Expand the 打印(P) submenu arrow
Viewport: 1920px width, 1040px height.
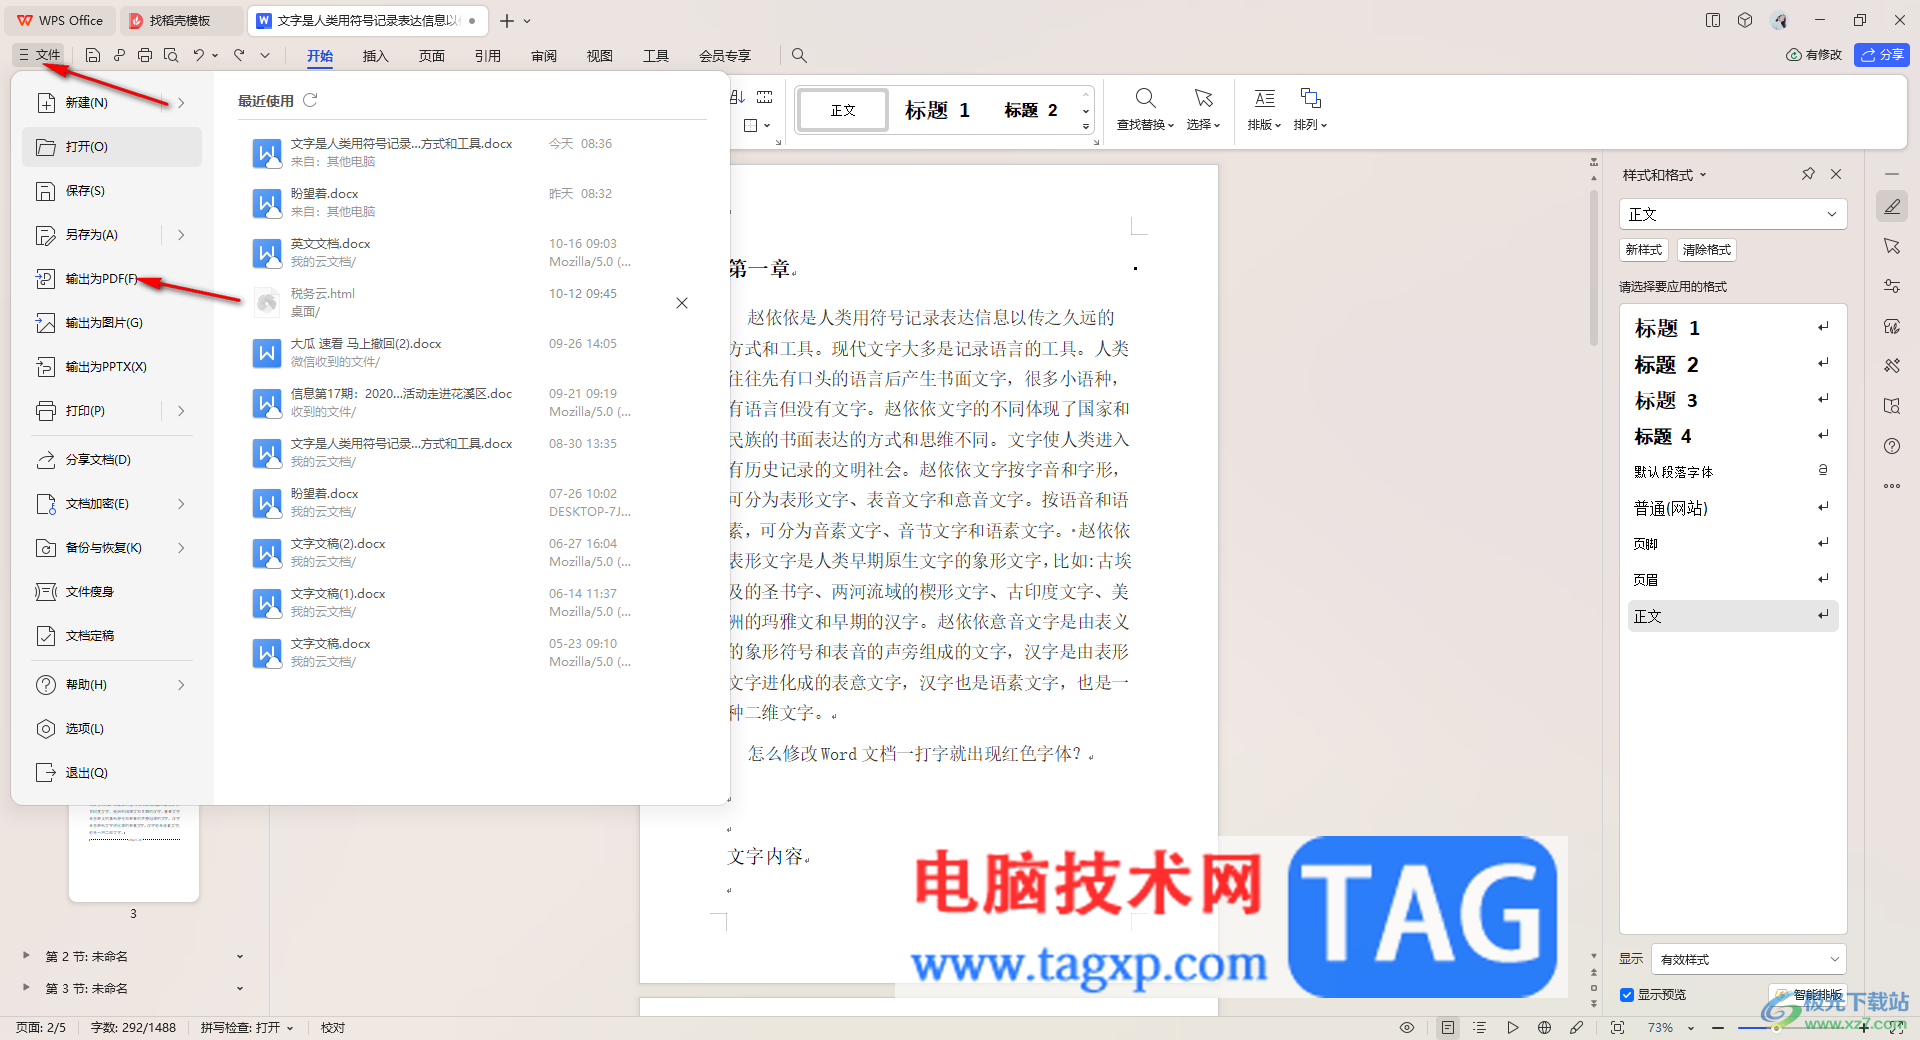pos(181,411)
